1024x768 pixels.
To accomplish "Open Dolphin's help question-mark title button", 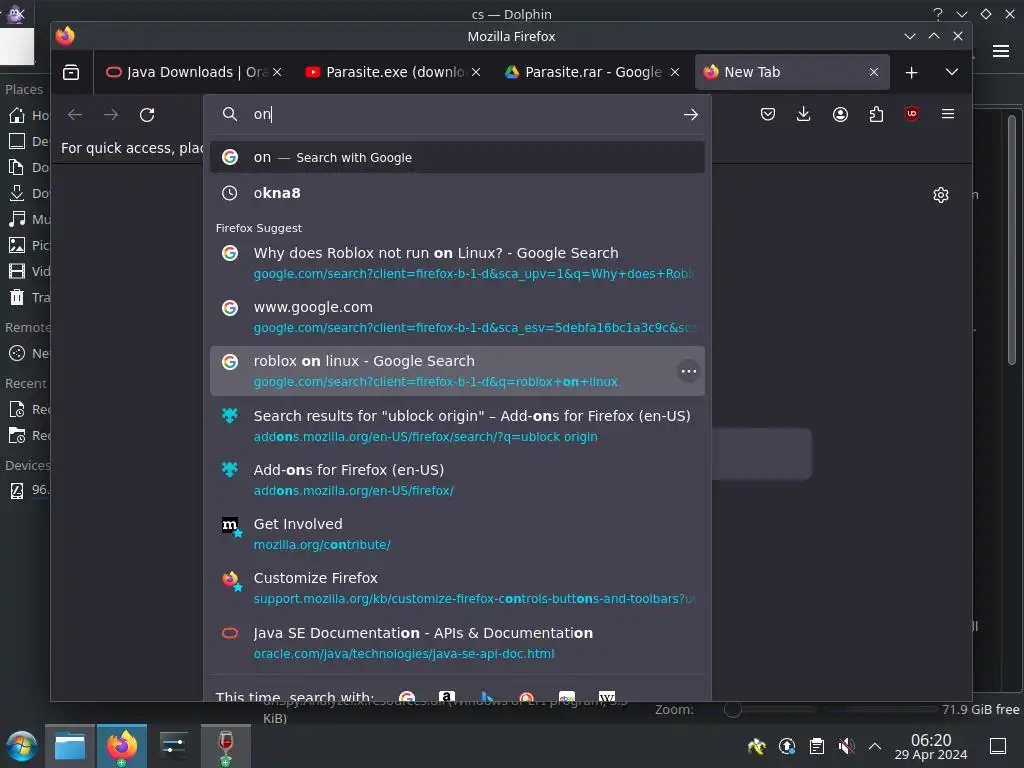I will click(x=938, y=14).
